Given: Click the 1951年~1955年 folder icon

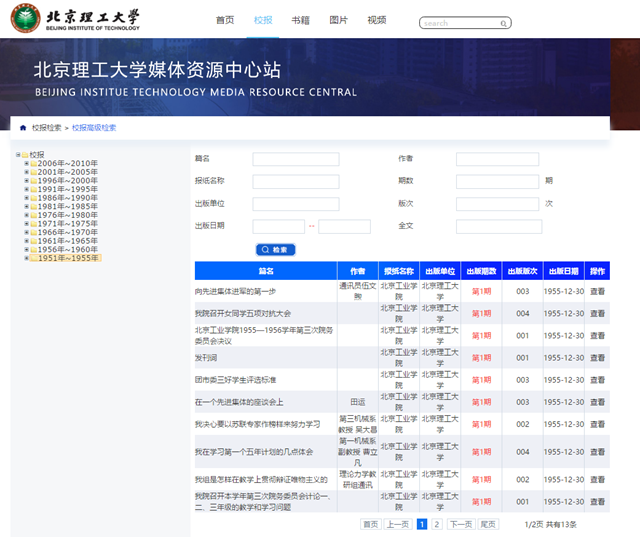Looking at the screenshot, I should 33,258.
